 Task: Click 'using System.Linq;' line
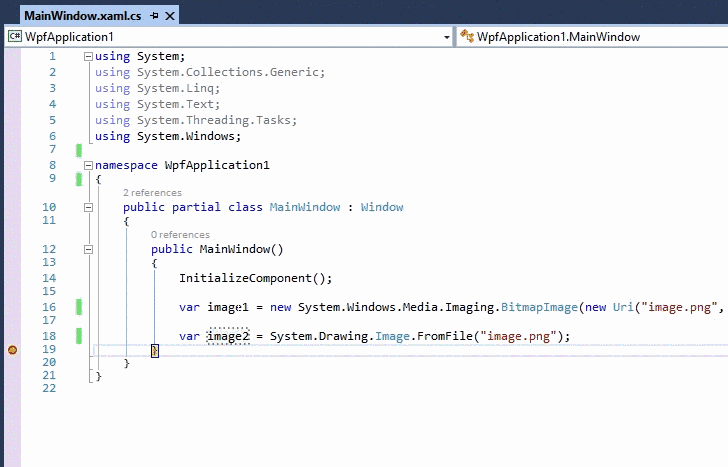coord(157,88)
